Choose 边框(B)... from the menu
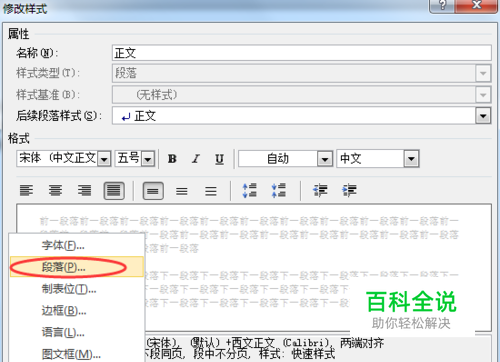 point(77,311)
